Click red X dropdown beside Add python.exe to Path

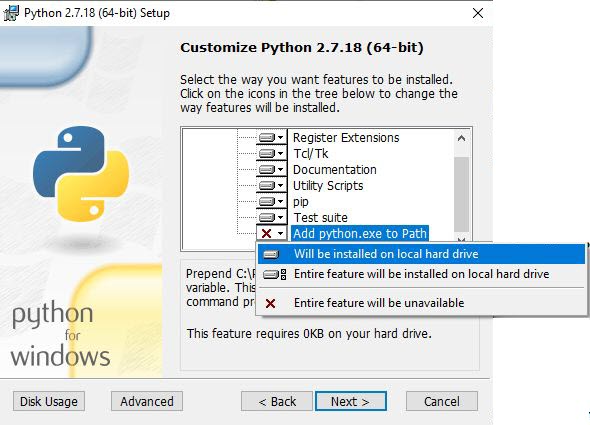pos(271,234)
